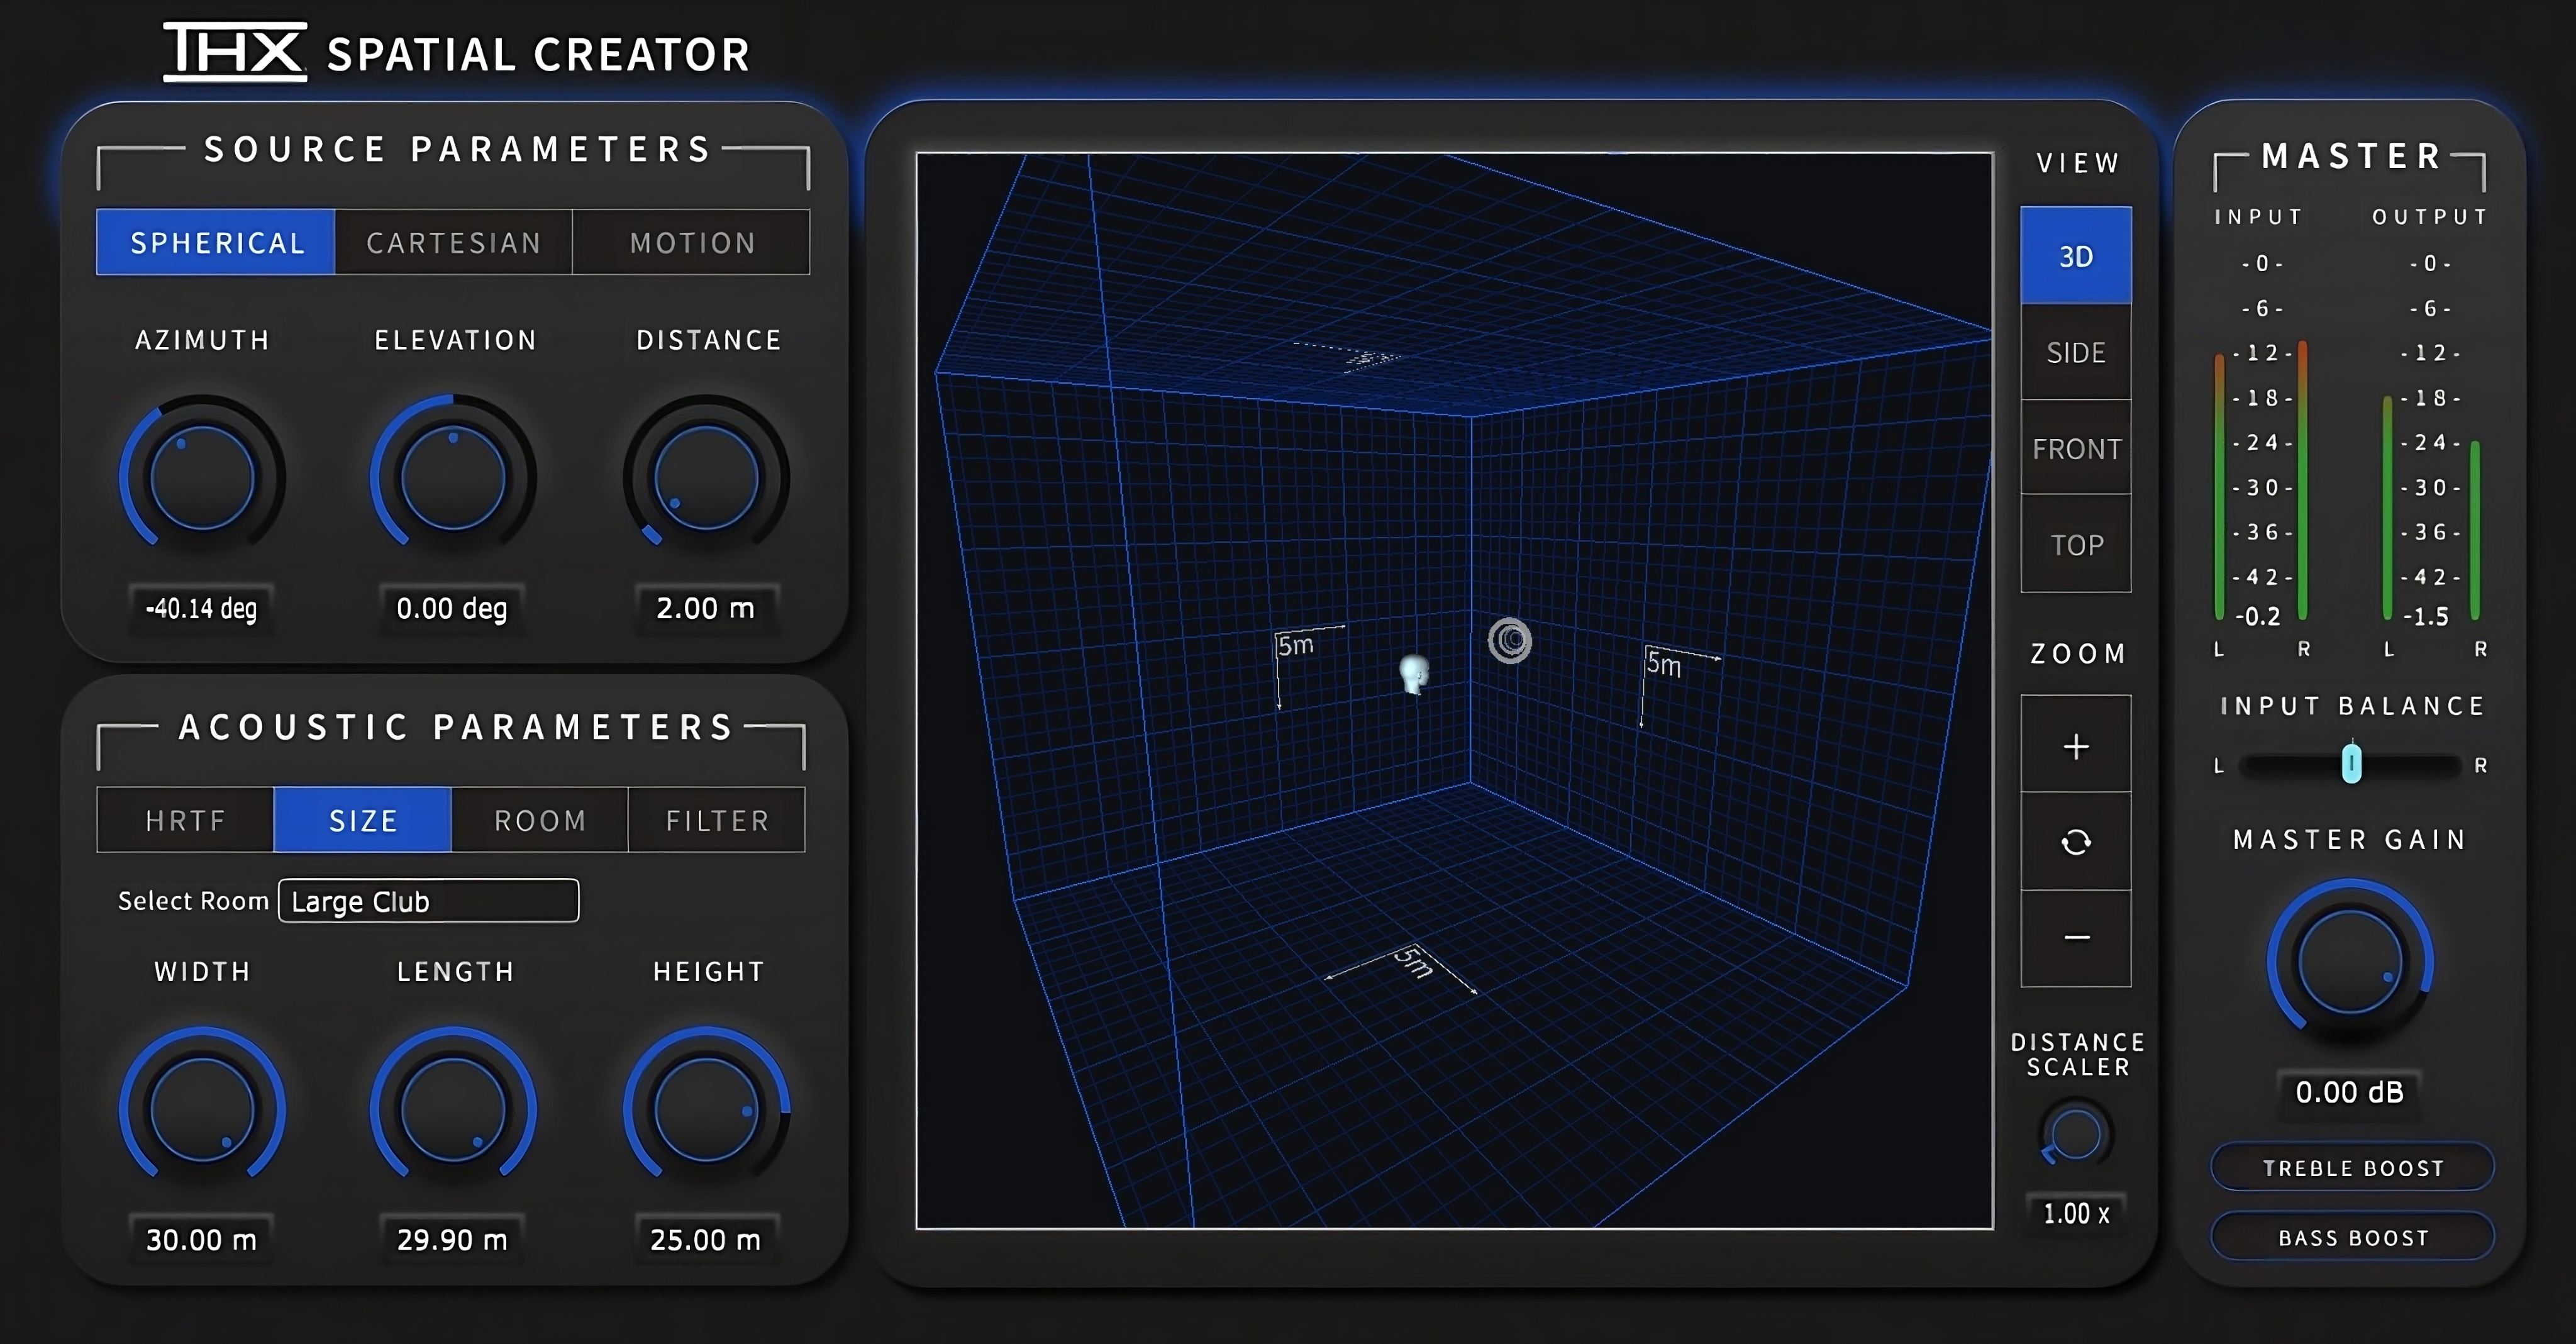Click the Length knob
This screenshot has height=1344, width=2576.
453,1110
